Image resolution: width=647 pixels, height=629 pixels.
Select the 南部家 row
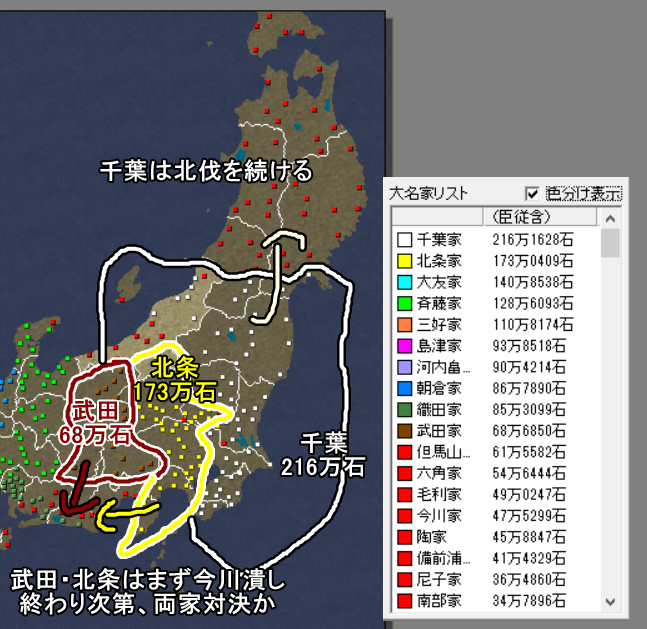(x=438, y=601)
